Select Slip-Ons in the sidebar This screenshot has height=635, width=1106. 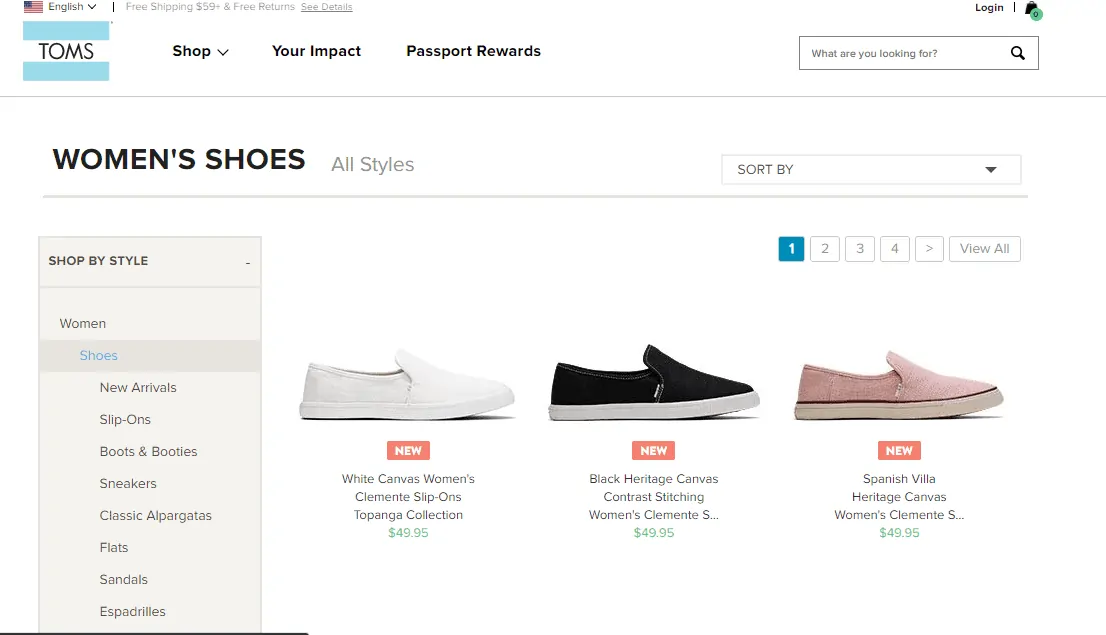tap(125, 419)
